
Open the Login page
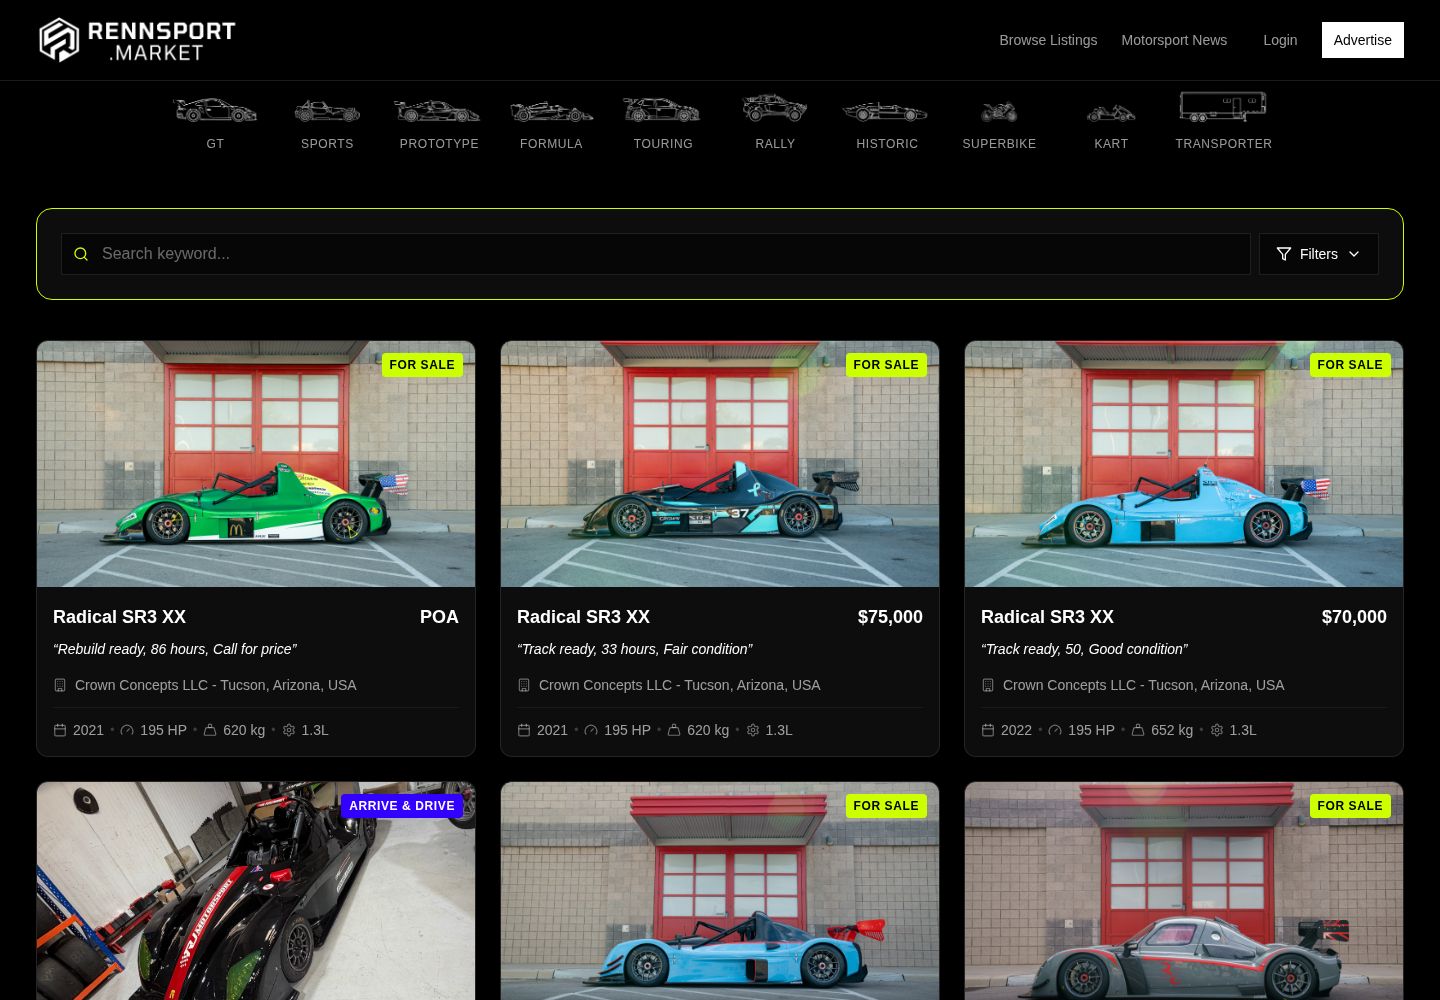pyautogui.click(x=1280, y=40)
